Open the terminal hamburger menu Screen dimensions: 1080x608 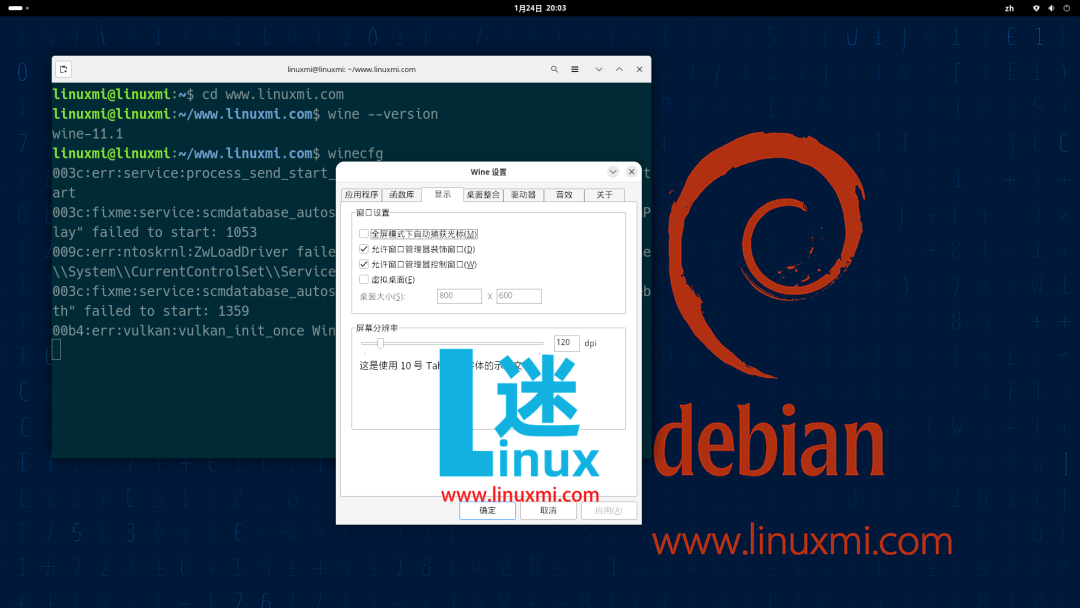tap(574, 69)
